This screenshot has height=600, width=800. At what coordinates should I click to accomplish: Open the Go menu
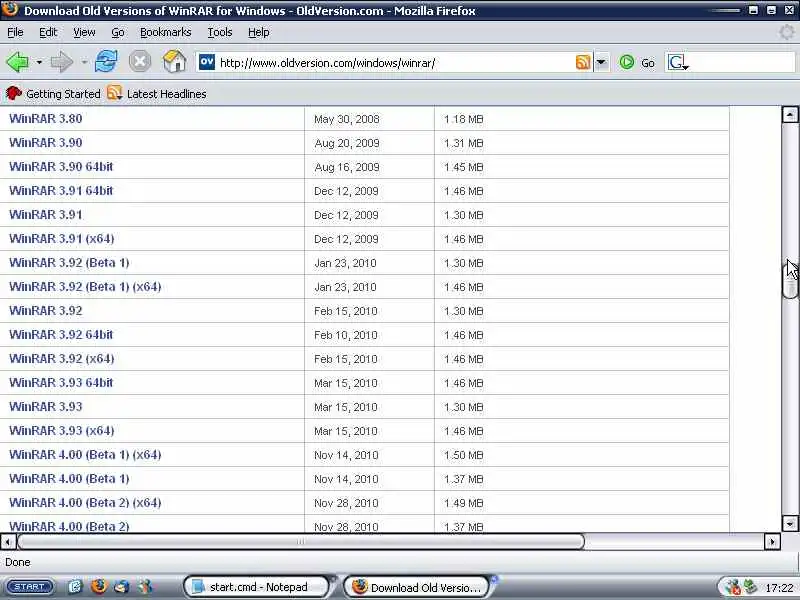118,32
